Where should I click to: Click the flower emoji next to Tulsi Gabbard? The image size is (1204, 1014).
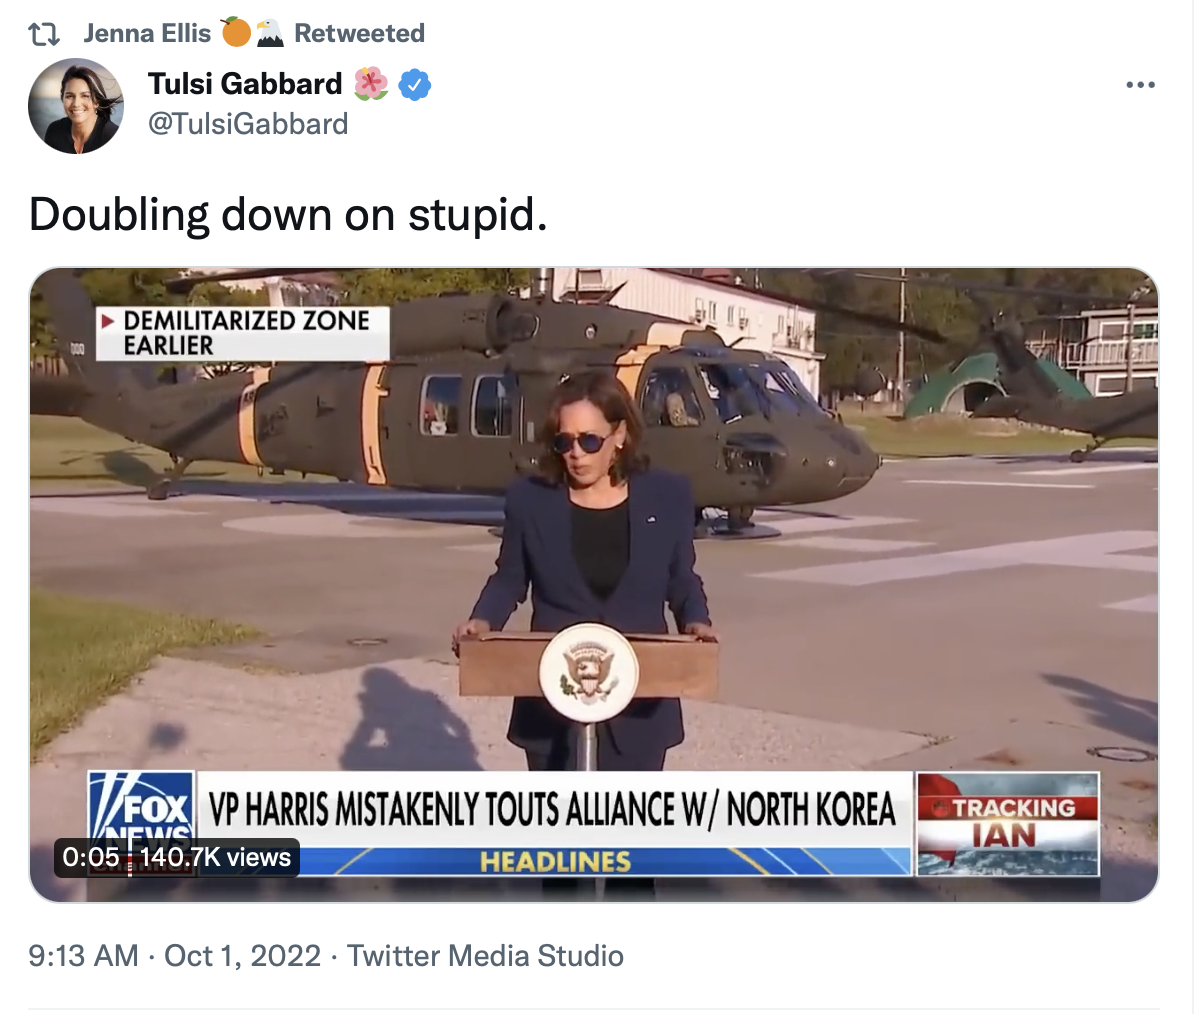pyautogui.click(x=371, y=84)
